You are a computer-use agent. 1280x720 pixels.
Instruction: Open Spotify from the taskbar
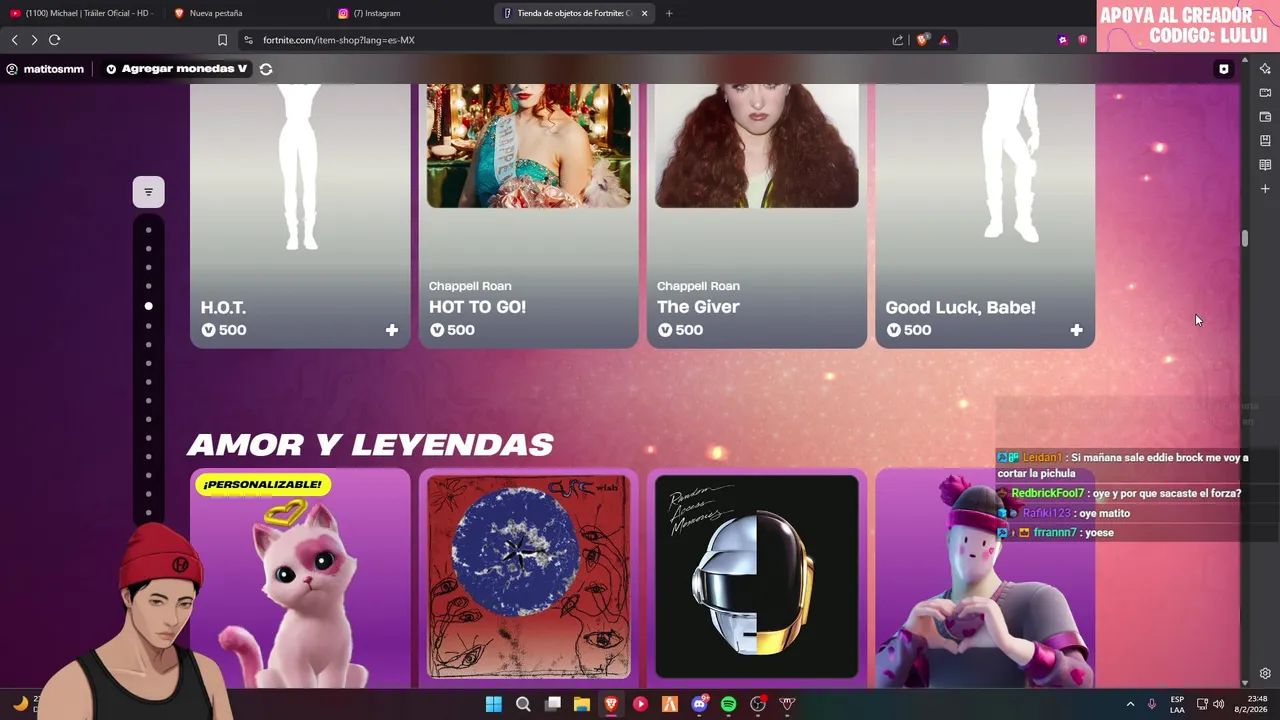click(x=728, y=704)
